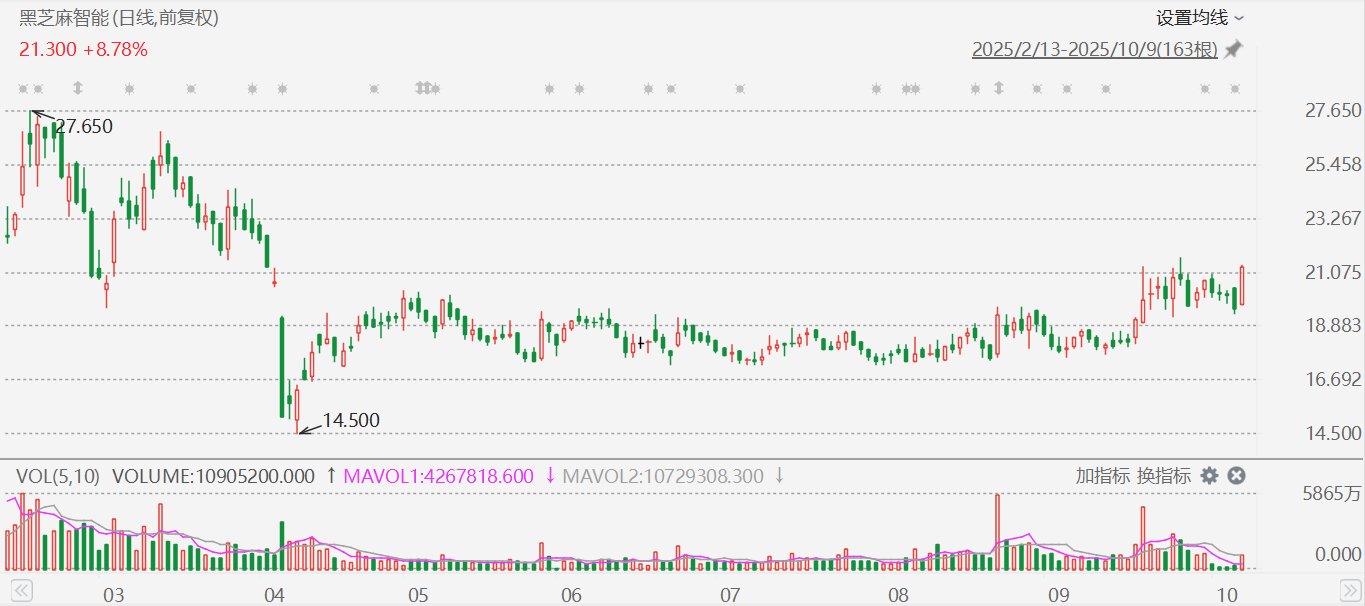Viewport: 1365px width, 606px height.
Task: Click the clustered event markers above May
Action: pyautogui.click(x=427, y=89)
